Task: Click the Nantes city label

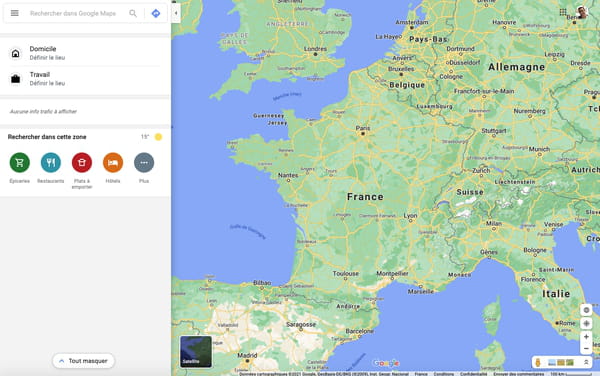Action: click(x=288, y=175)
